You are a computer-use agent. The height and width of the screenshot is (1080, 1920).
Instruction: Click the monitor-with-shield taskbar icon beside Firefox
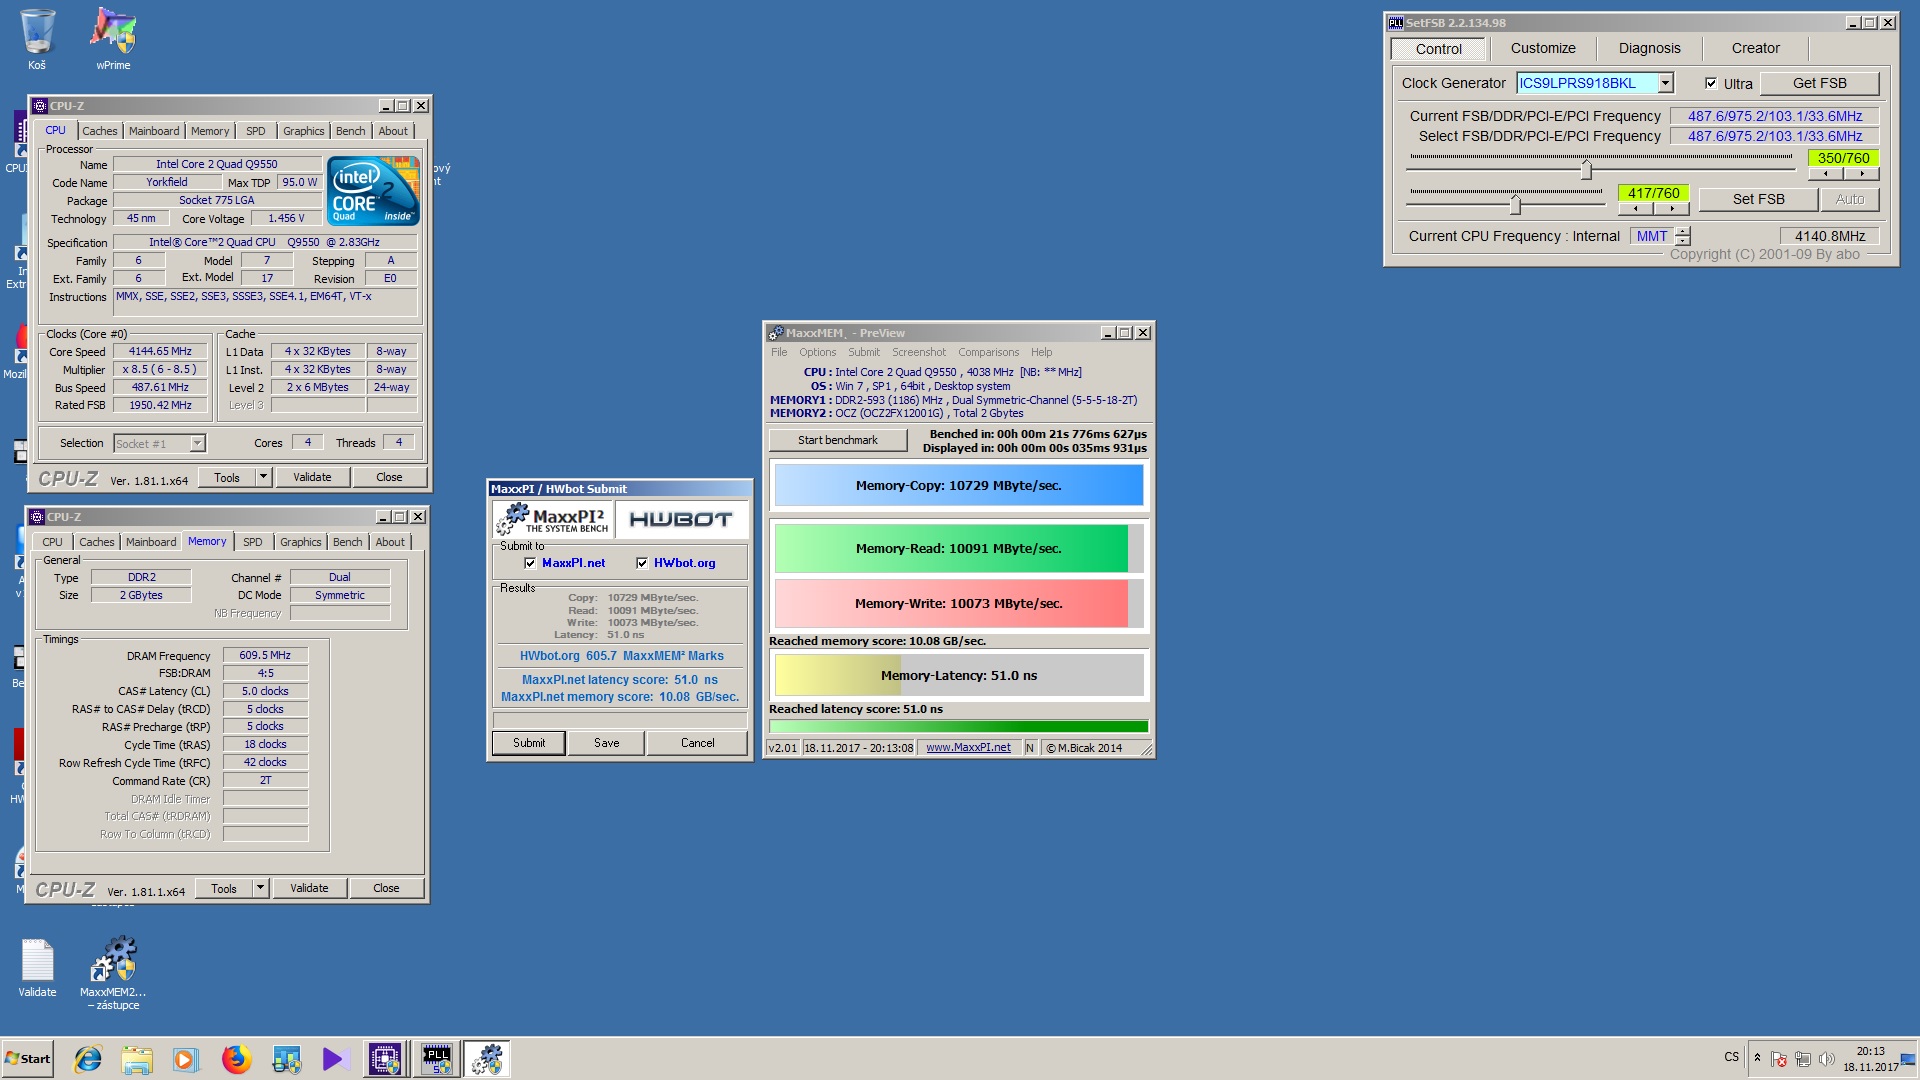(286, 1059)
